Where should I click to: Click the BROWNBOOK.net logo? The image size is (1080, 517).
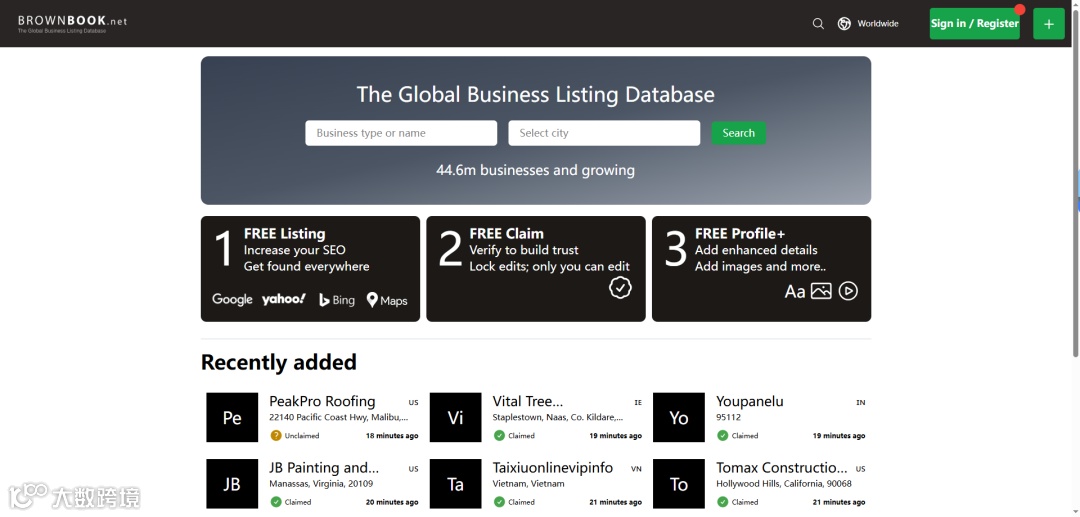(x=72, y=23)
